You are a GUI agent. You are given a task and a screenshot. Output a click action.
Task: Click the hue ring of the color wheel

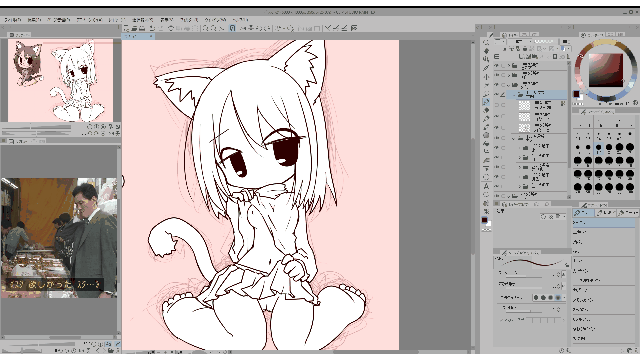coord(606,42)
